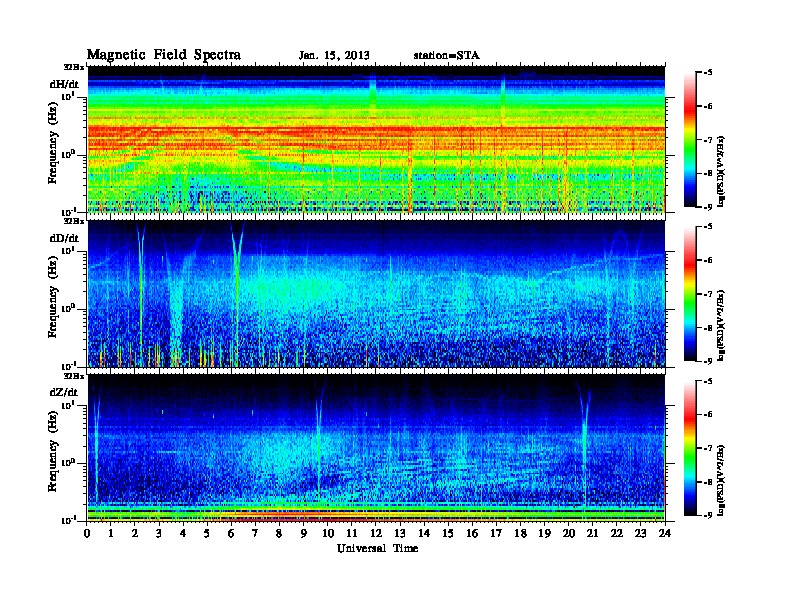
Task: Click hour tick label 8 on time axis
Action: [279, 533]
